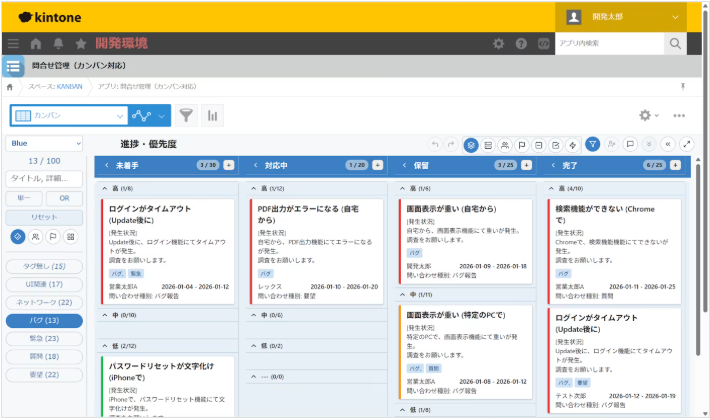
Task: Click the リセット button
Action: 44,217
